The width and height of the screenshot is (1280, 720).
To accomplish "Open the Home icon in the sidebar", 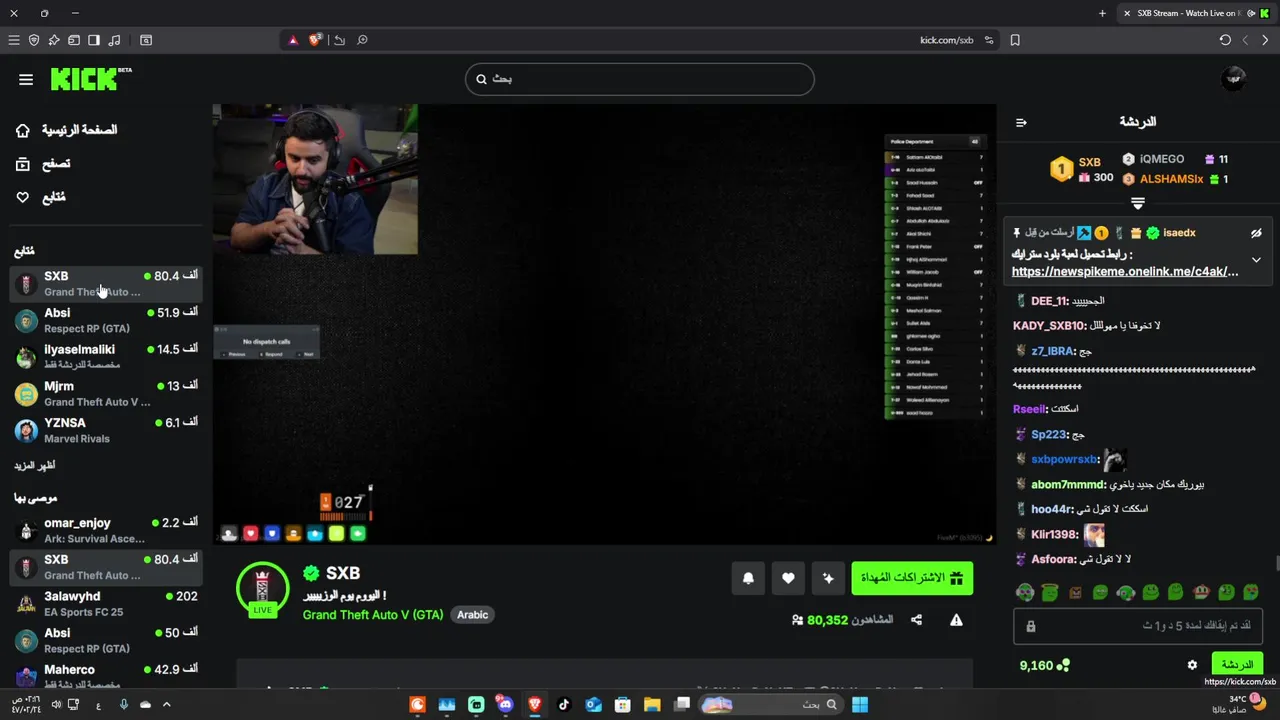I will click(23, 130).
